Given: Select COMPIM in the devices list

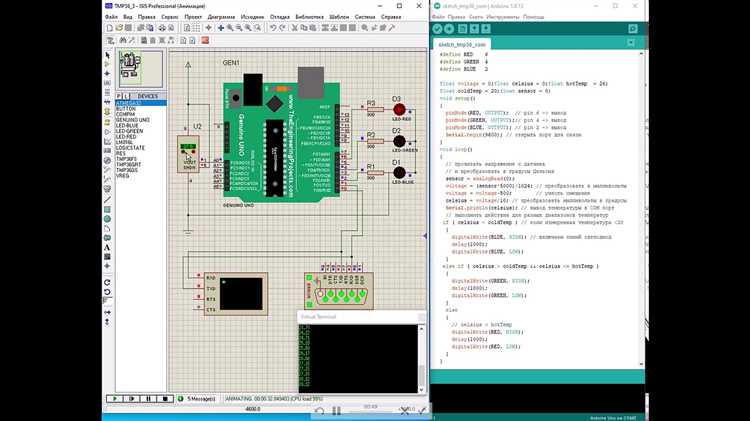Looking at the screenshot, I should point(126,114).
